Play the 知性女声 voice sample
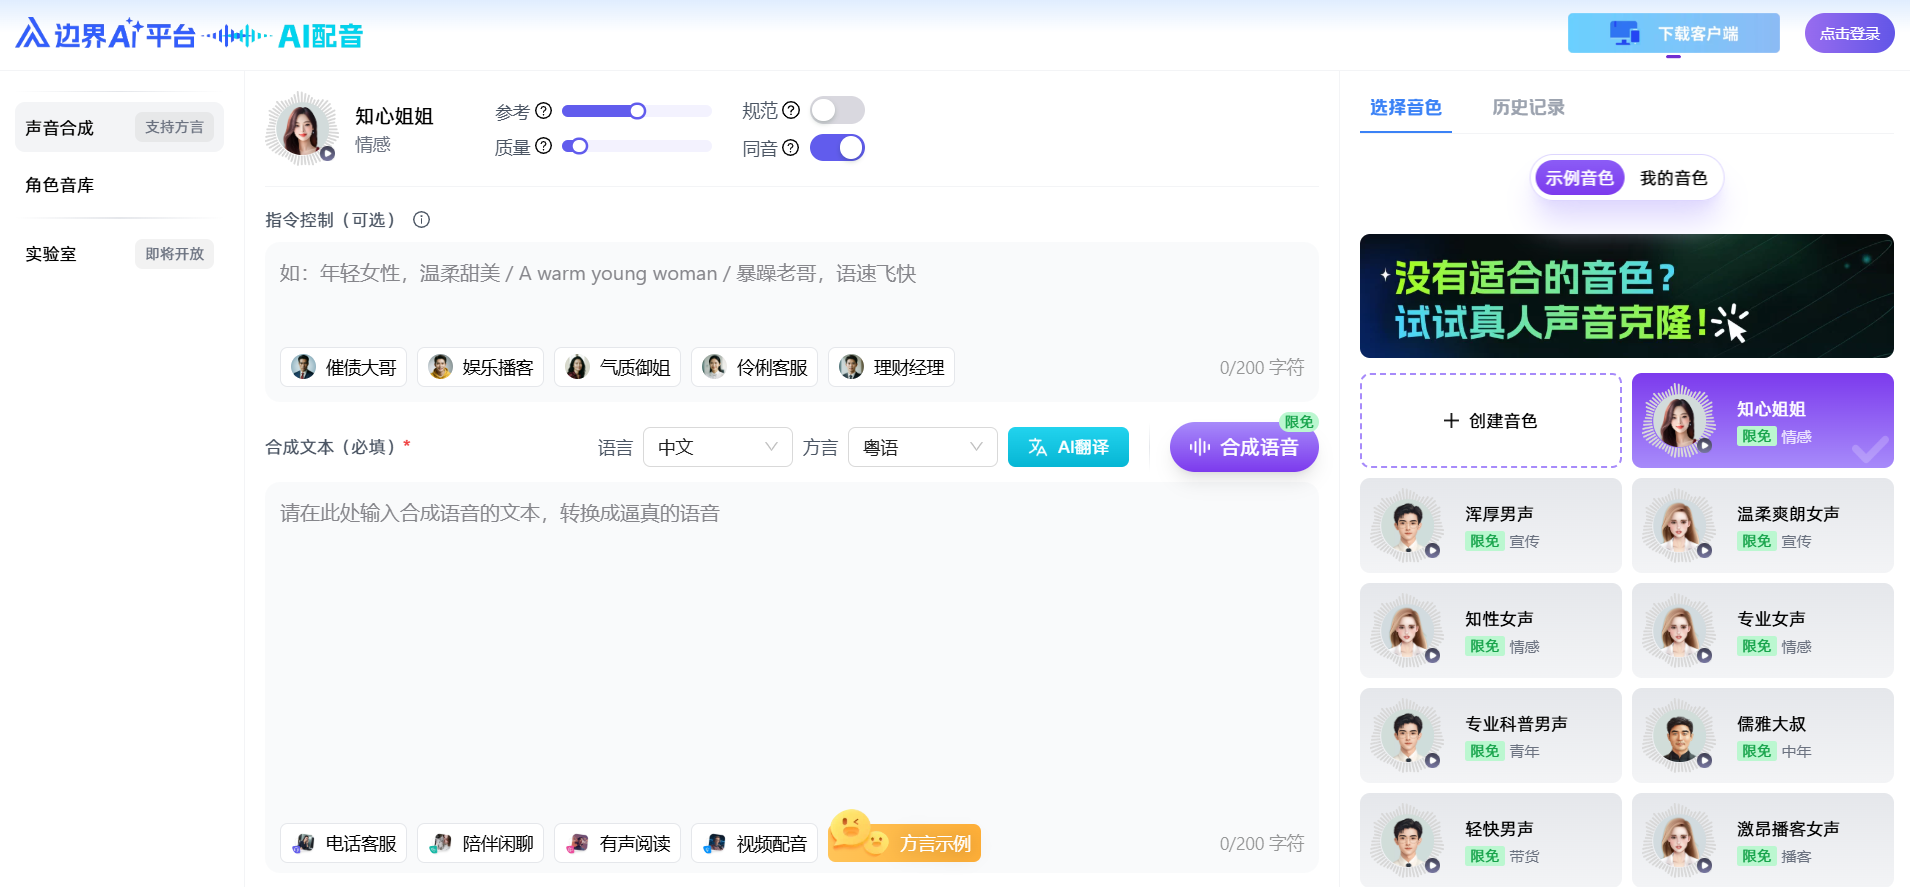This screenshot has height=887, width=1910. (1432, 655)
